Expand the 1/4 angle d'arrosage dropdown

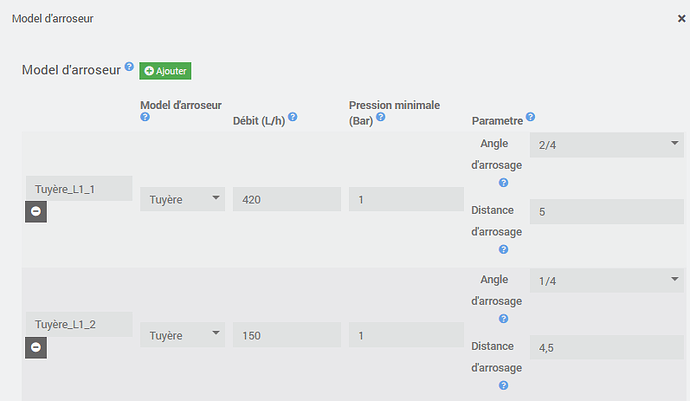click(605, 281)
